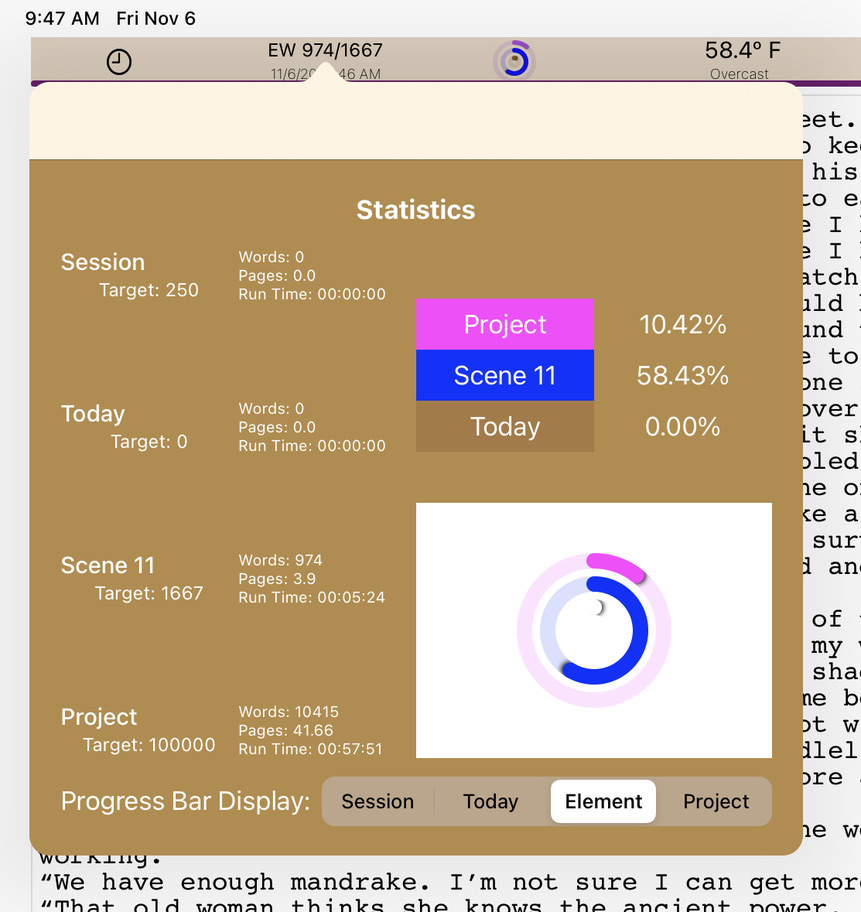The height and width of the screenshot is (912, 861).
Task: Edit the Scene 11 target 1667
Action: click(149, 594)
